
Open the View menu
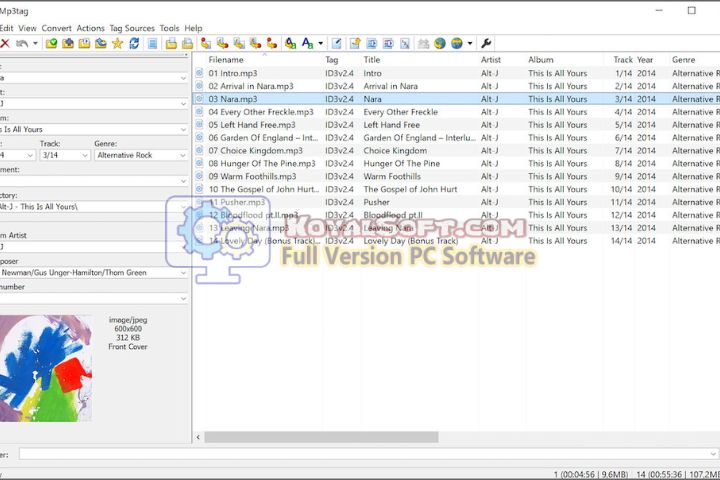pos(27,28)
